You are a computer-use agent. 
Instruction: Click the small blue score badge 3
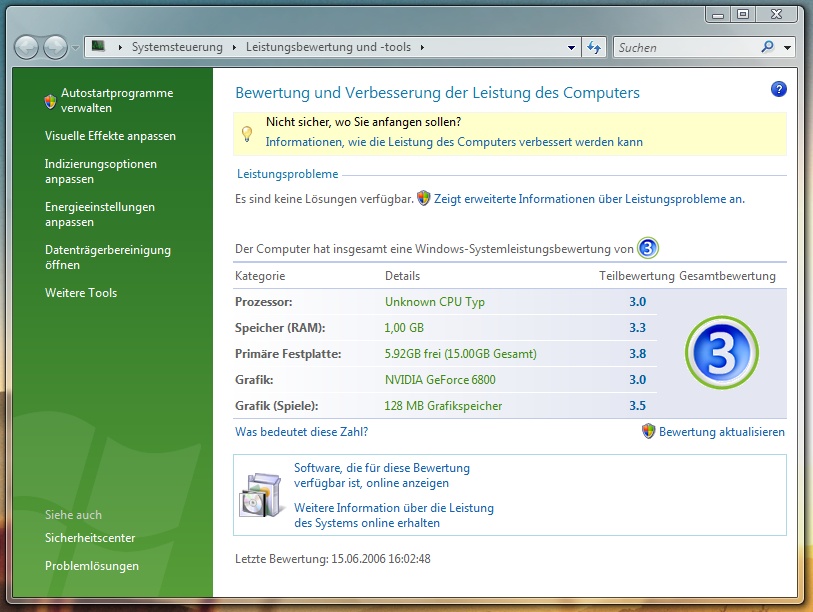point(648,248)
